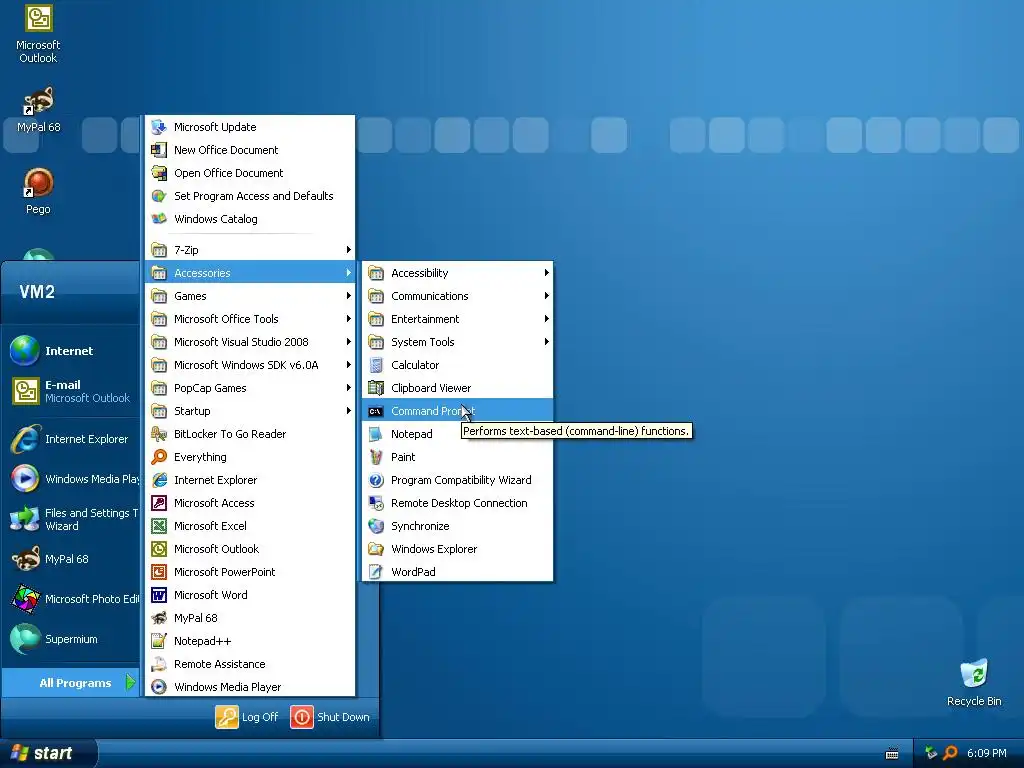Screen dimensions: 1024x768
Task: Click the Internet globe icon in Start menu
Action: [24, 351]
